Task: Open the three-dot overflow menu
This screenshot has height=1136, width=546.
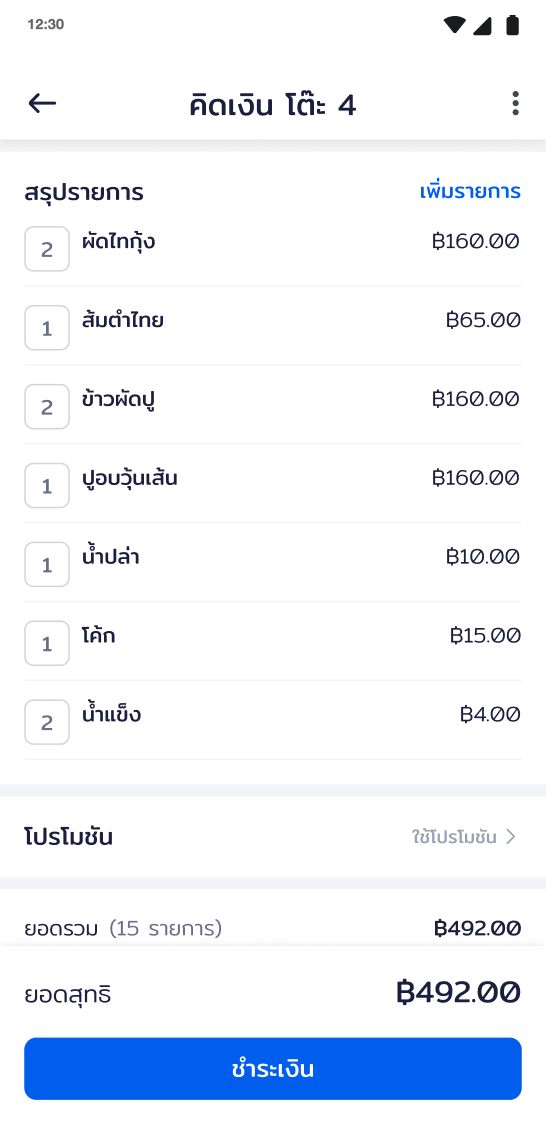Action: click(x=515, y=104)
